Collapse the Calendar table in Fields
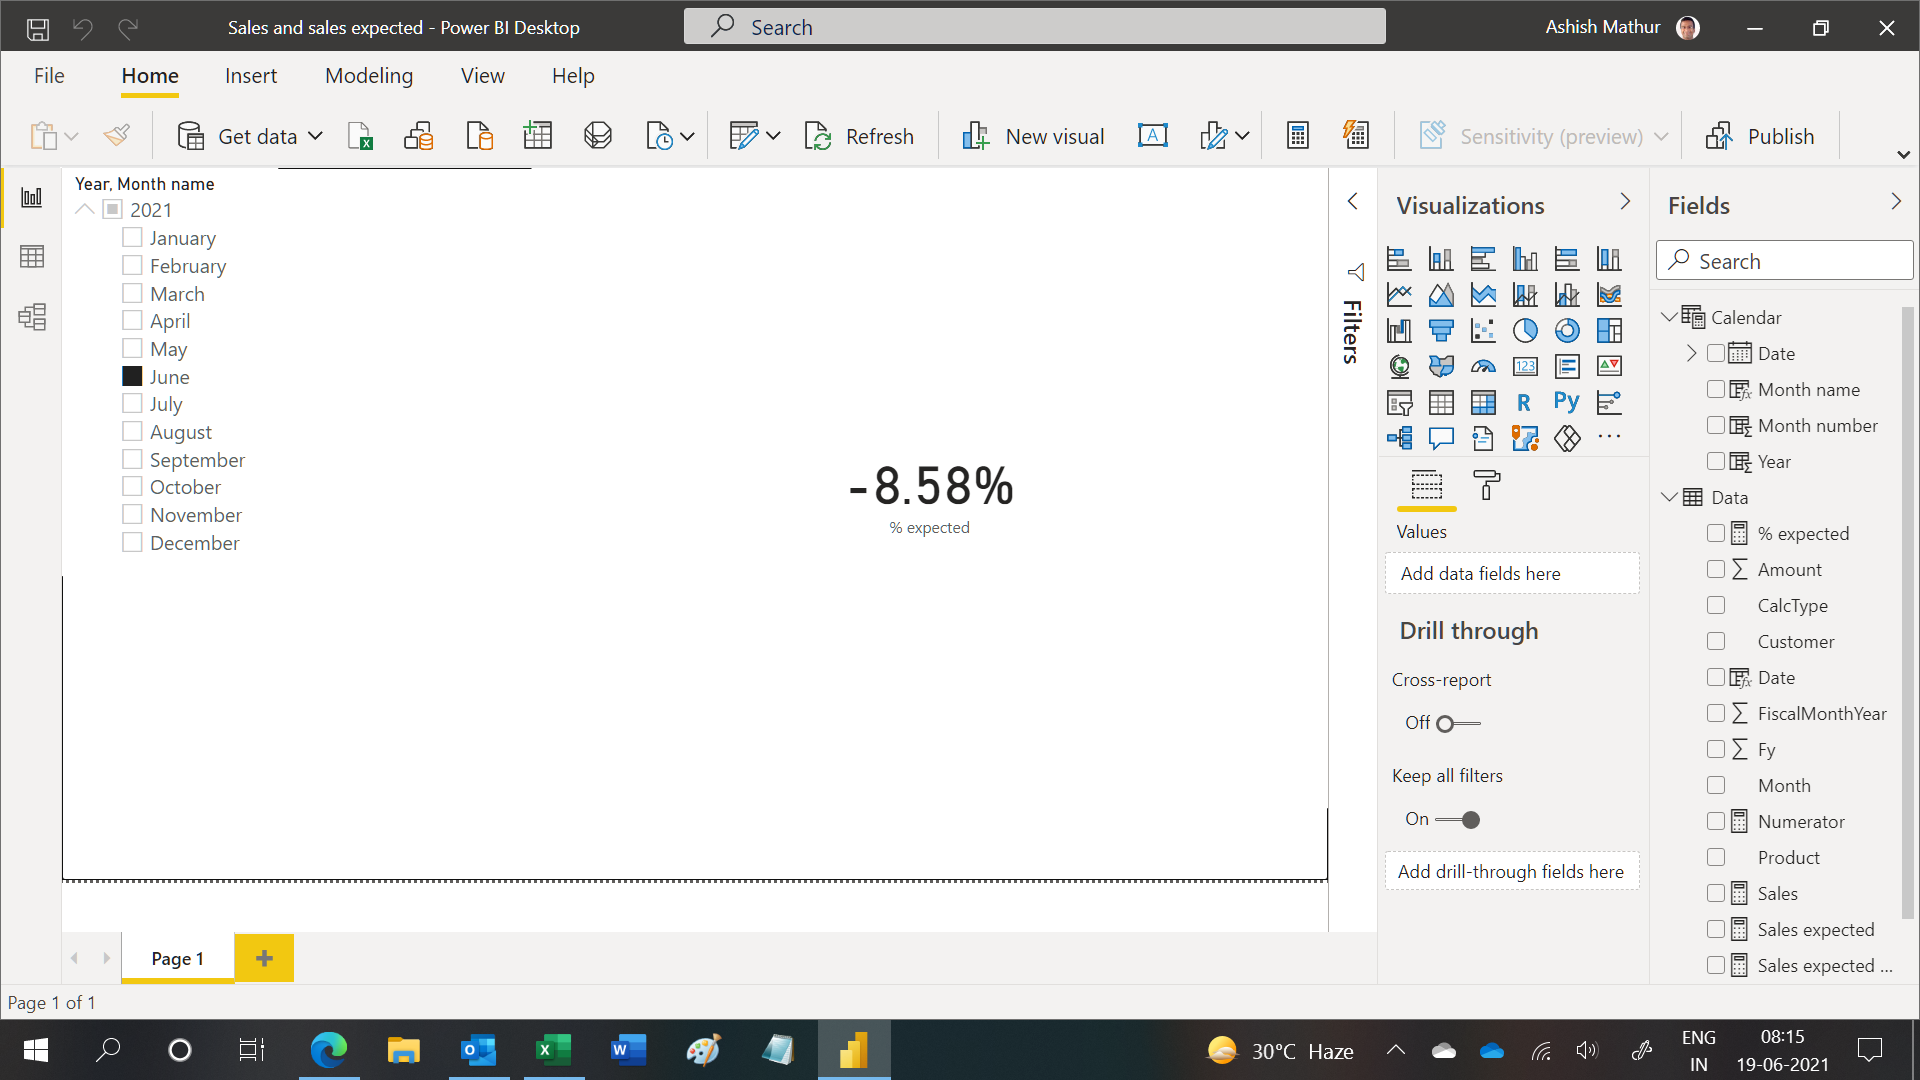Viewport: 1920px width, 1080px height. point(1668,317)
